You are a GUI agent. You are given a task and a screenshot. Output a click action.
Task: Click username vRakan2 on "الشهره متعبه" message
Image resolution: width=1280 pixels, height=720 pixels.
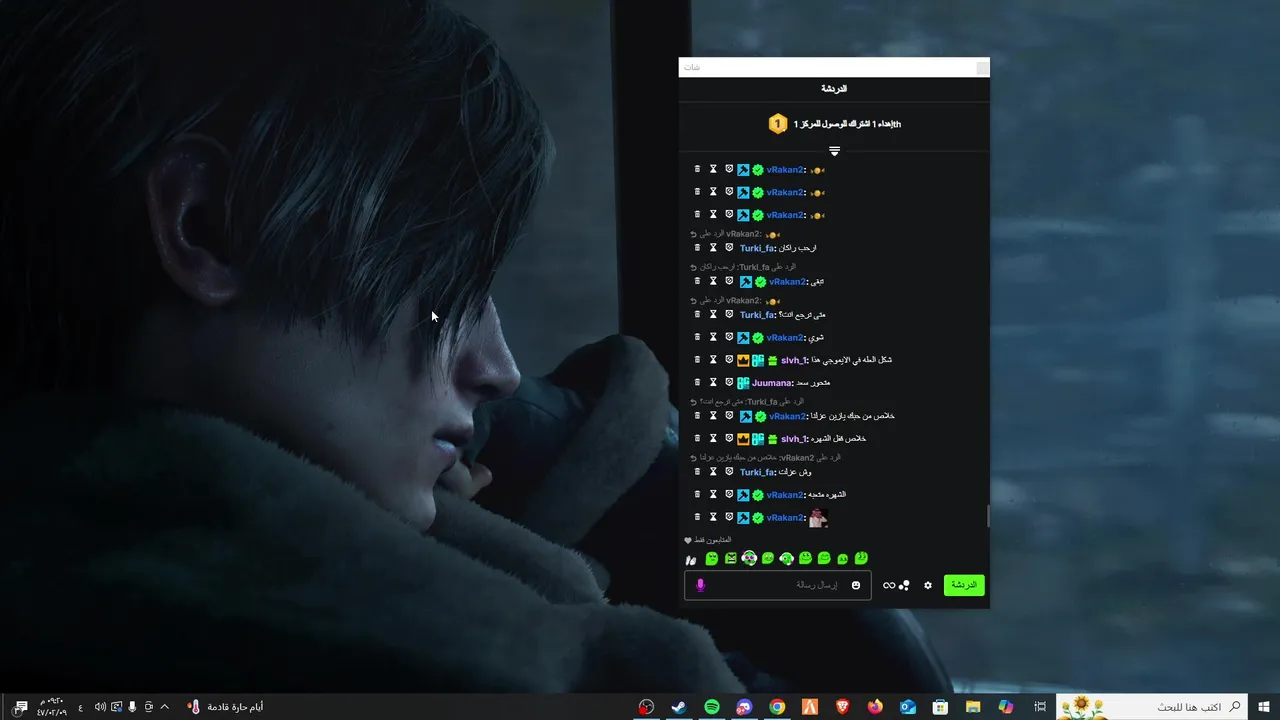786,494
